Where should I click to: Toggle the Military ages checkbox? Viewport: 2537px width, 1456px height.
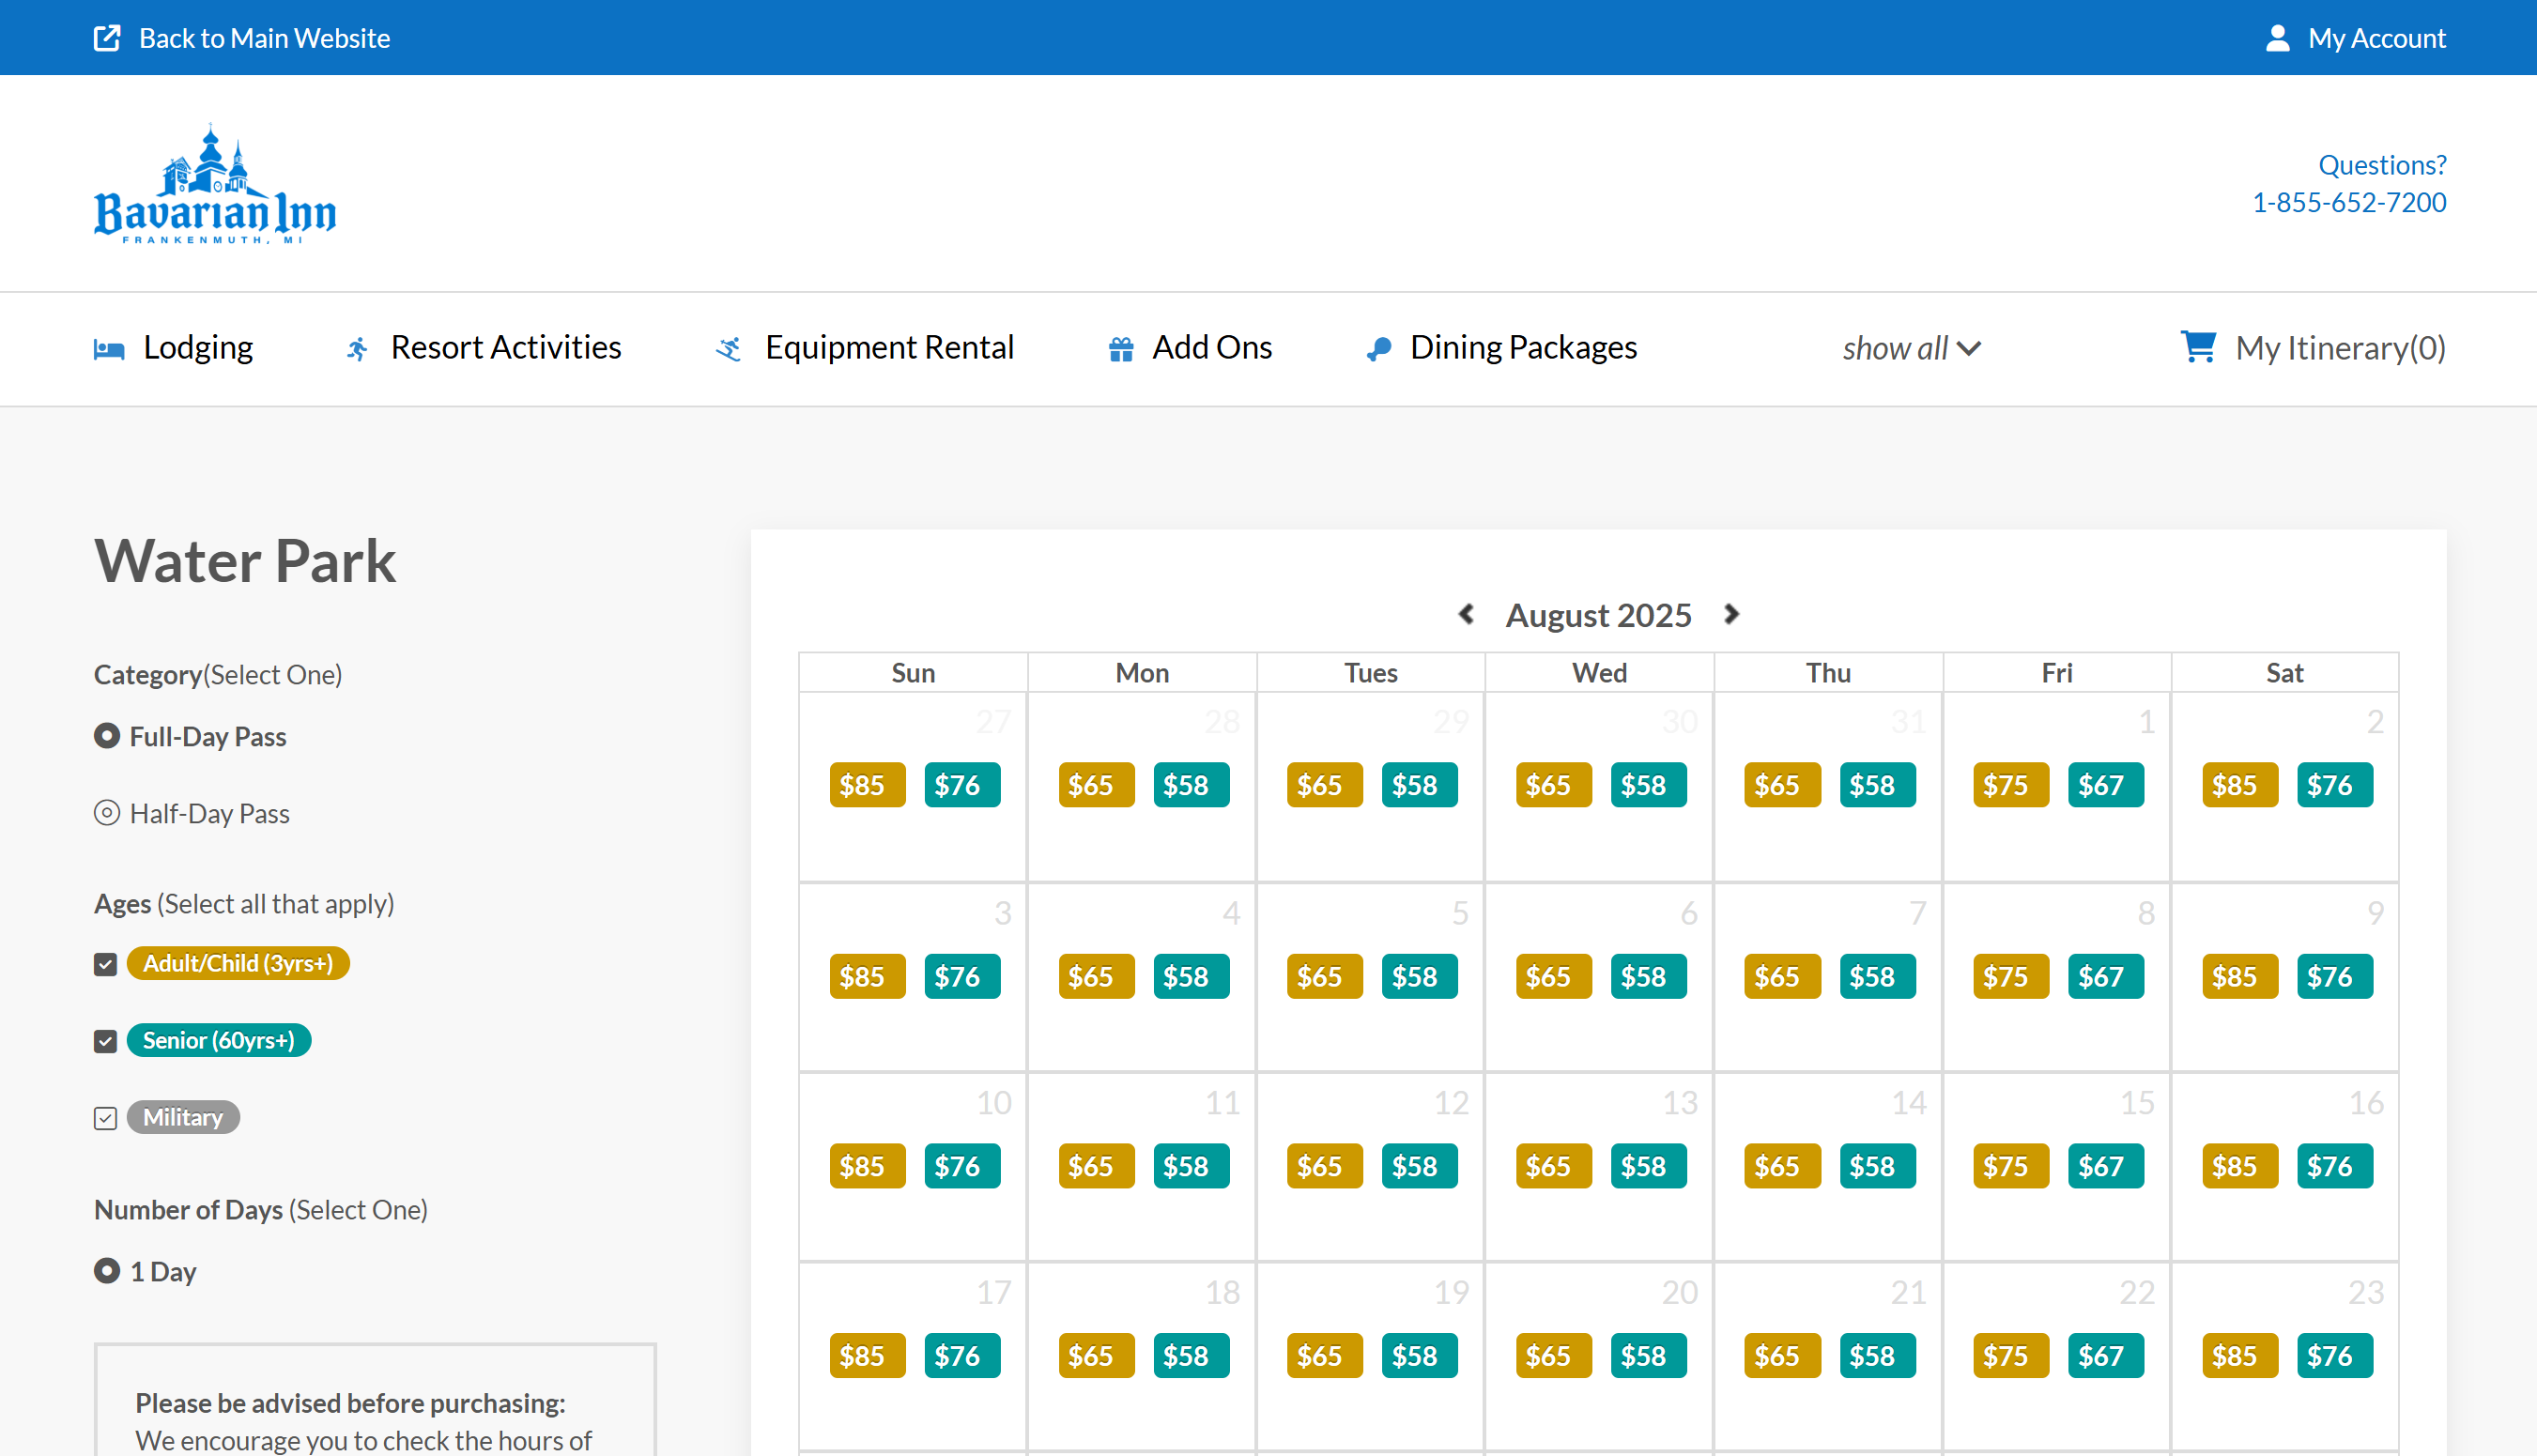click(x=106, y=1118)
